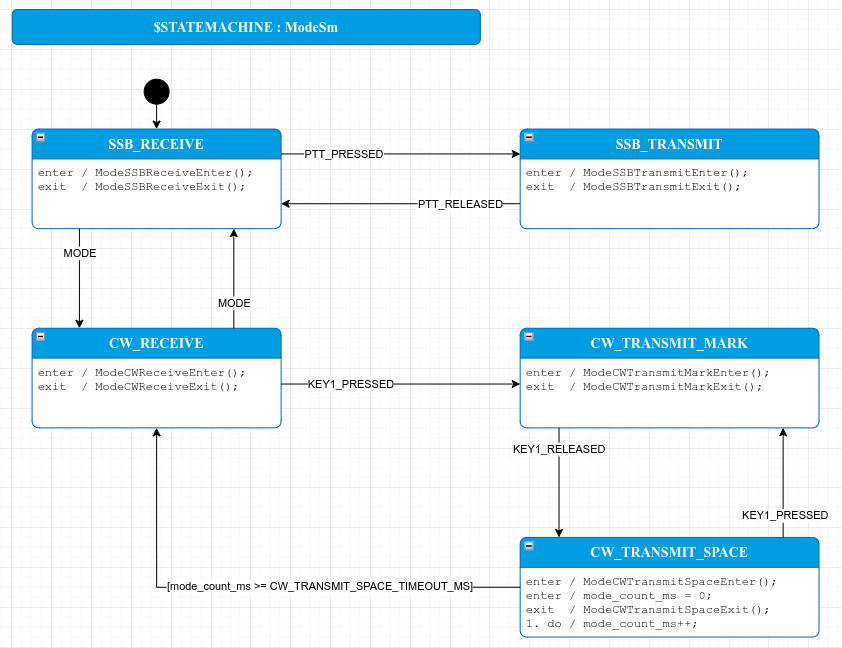This screenshot has width=842, height=648.
Task: Click the SSB_TRANSMIT state title bar
Action: pos(668,144)
